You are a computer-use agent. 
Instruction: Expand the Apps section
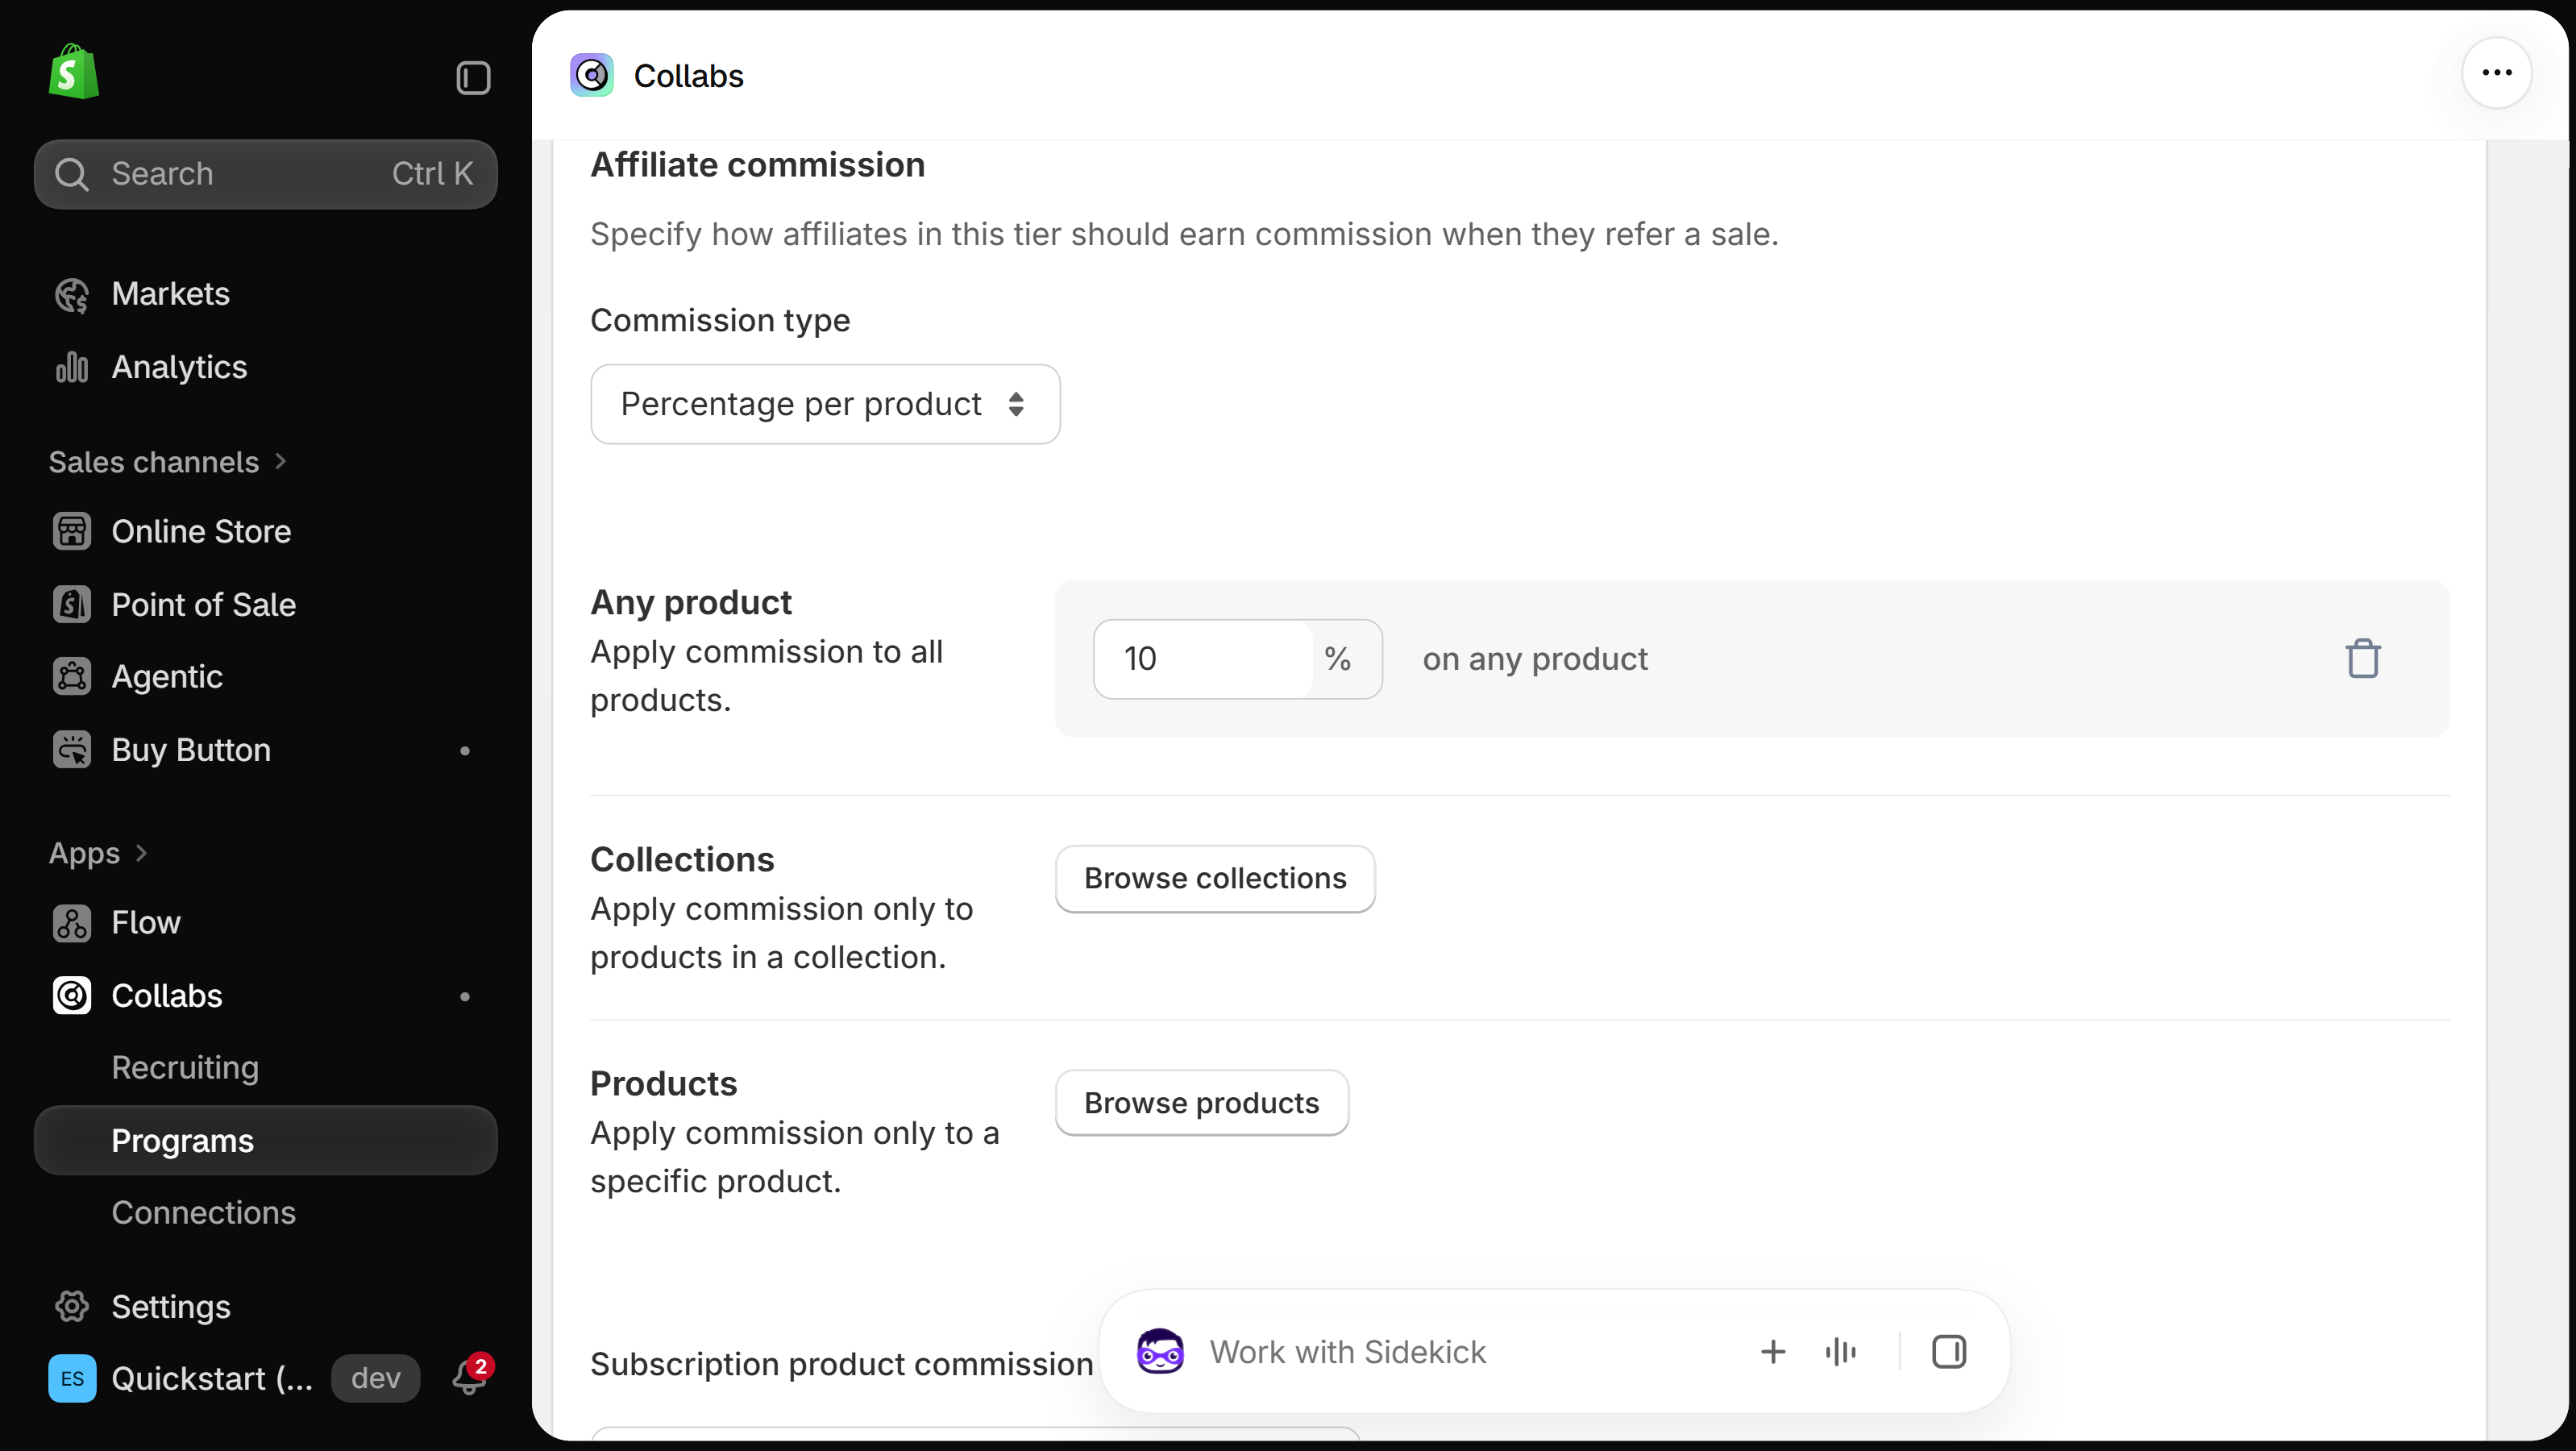98,854
